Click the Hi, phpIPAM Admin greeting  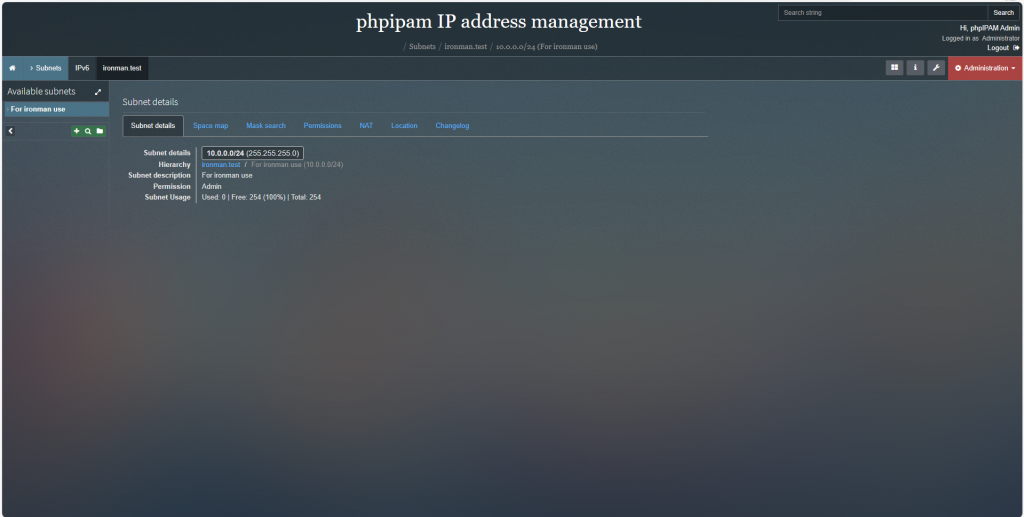coord(989,28)
